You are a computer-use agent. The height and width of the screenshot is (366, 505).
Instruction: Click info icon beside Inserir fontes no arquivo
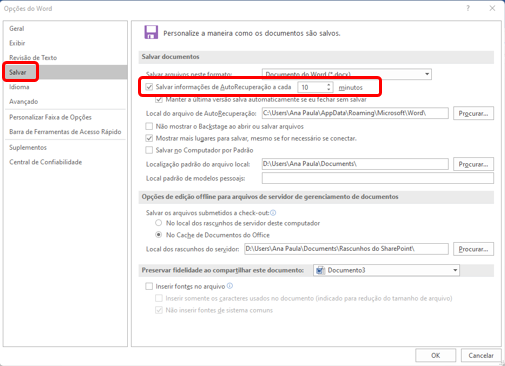(x=230, y=286)
